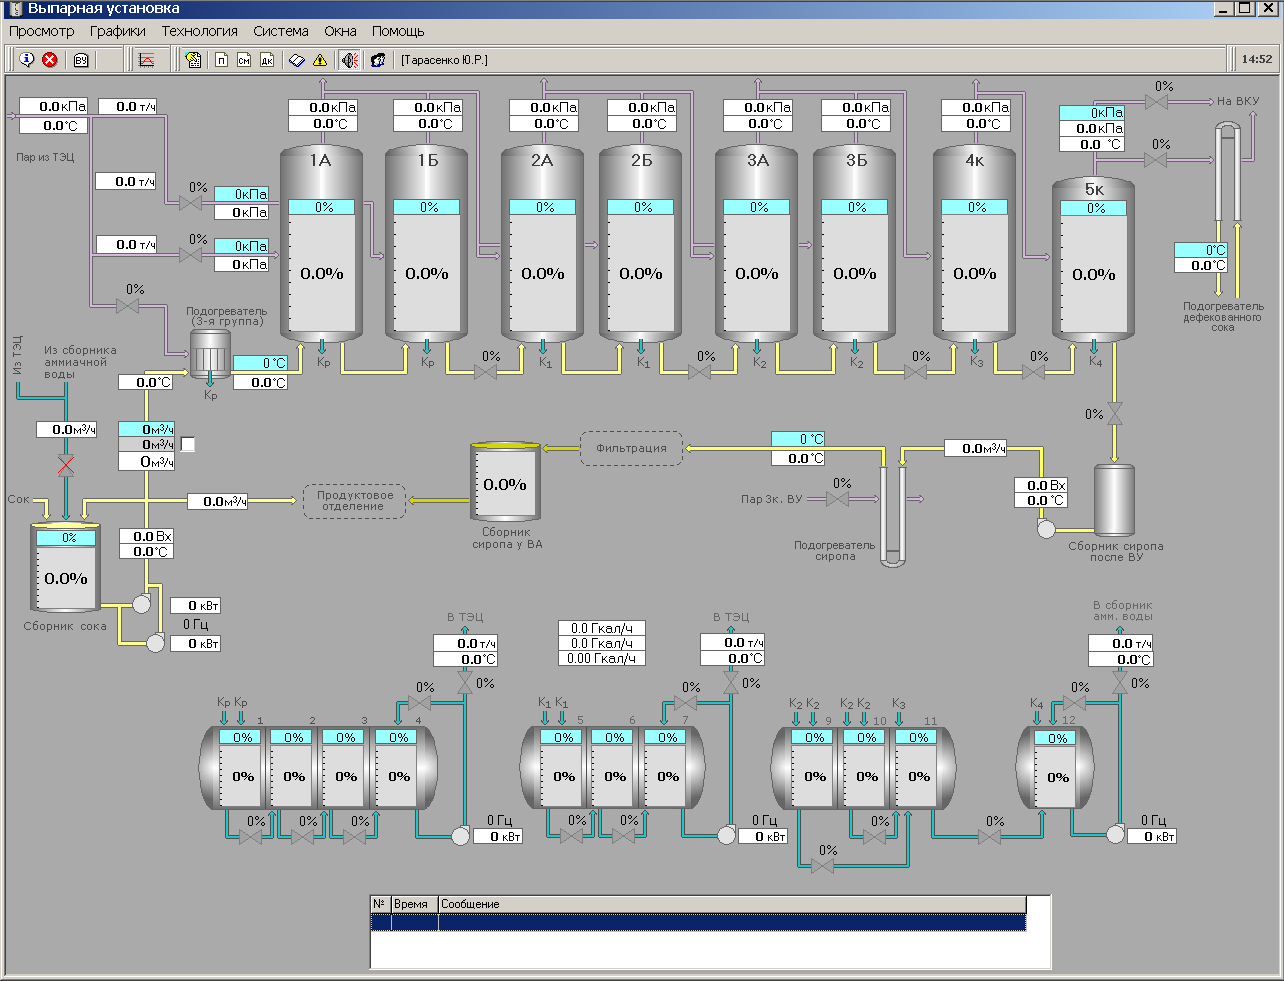Viewport: 1284px width, 981px height.
Task: Click the см document toolbar icon
Action: (x=244, y=60)
